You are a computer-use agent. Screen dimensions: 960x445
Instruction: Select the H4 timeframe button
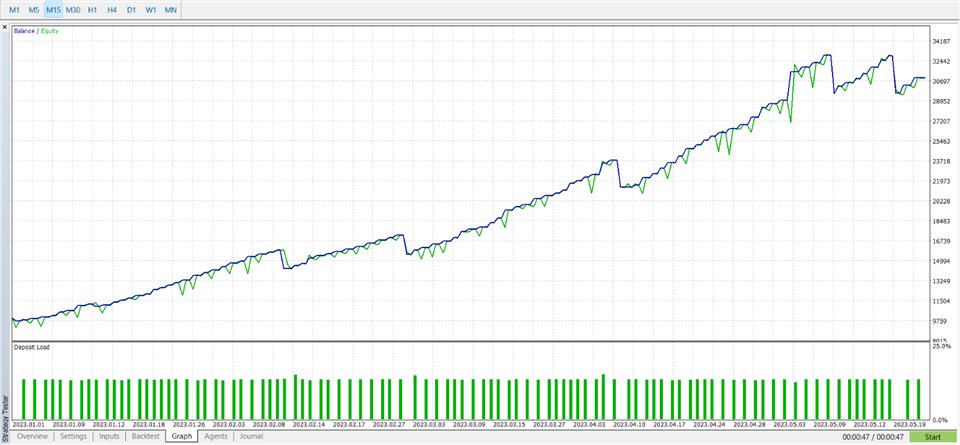(112, 10)
